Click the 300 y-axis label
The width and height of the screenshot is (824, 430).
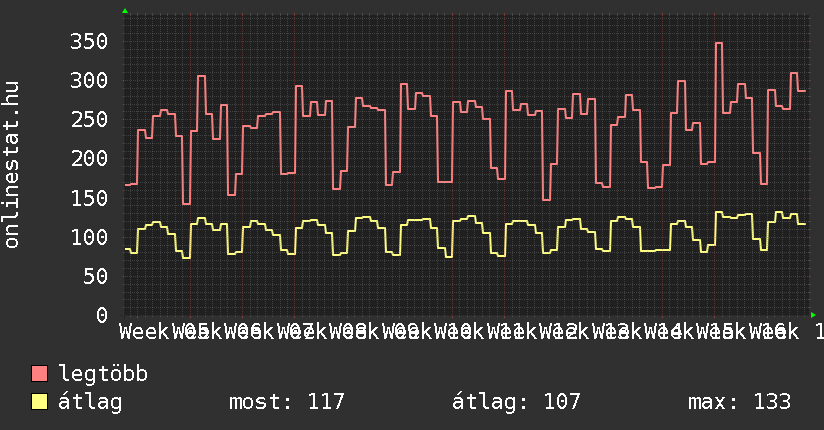[88, 80]
